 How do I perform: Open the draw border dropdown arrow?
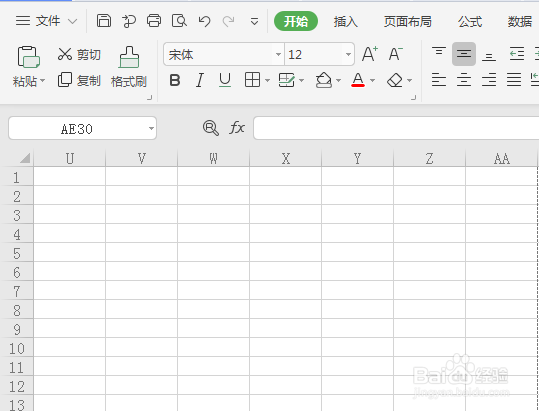click(x=301, y=81)
